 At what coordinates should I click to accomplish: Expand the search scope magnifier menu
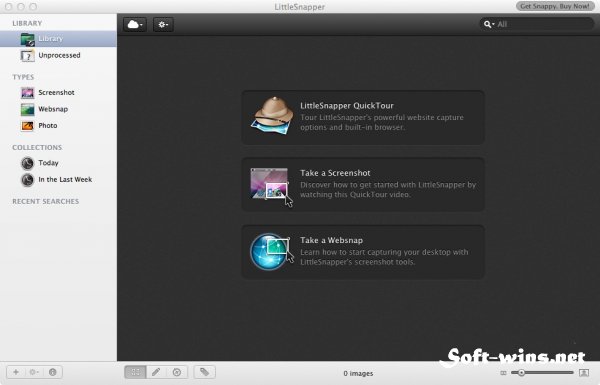pyautogui.click(x=489, y=24)
